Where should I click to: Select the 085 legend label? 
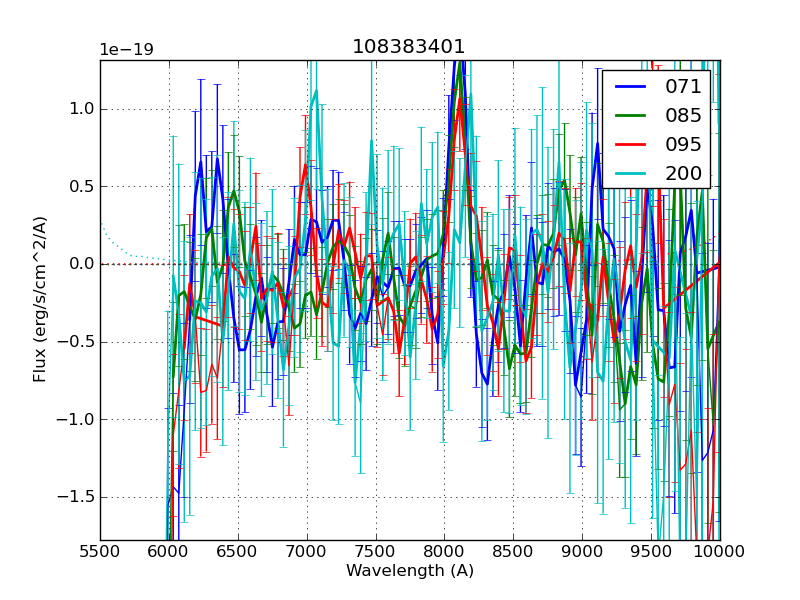683,115
